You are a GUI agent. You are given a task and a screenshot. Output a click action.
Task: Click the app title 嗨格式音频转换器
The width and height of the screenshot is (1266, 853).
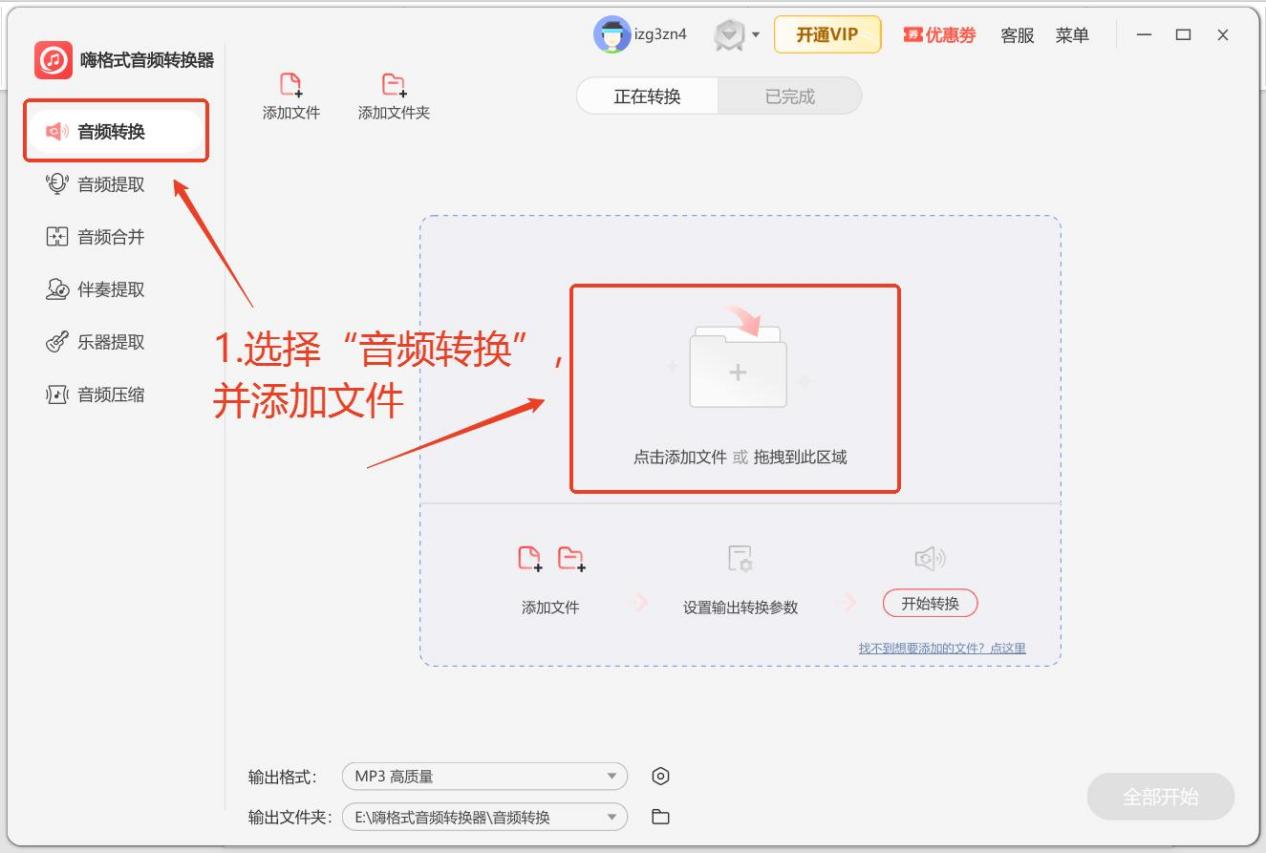pos(147,60)
